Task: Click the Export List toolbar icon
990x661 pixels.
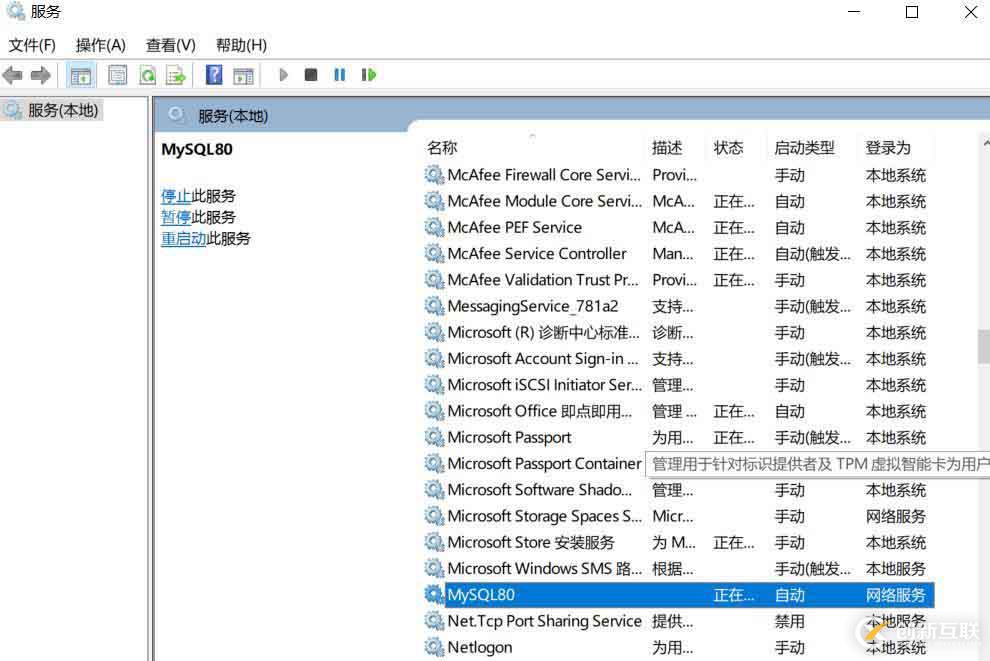Action: [x=176, y=76]
